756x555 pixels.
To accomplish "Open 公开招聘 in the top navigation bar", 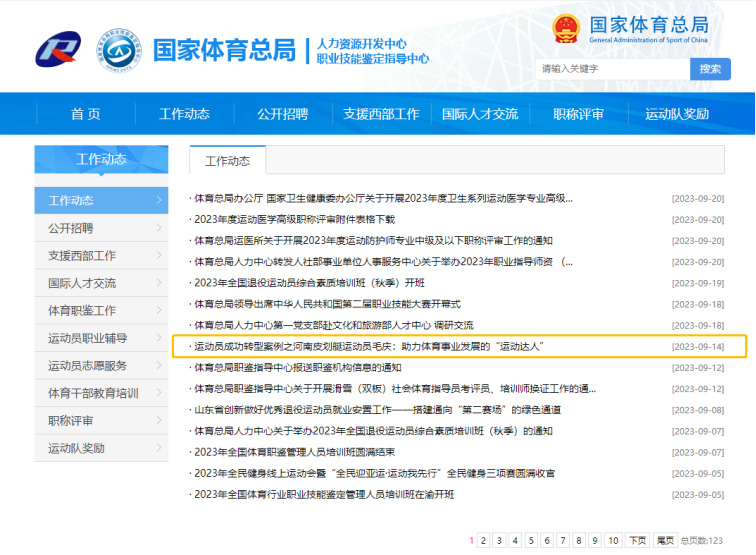I will [282, 114].
